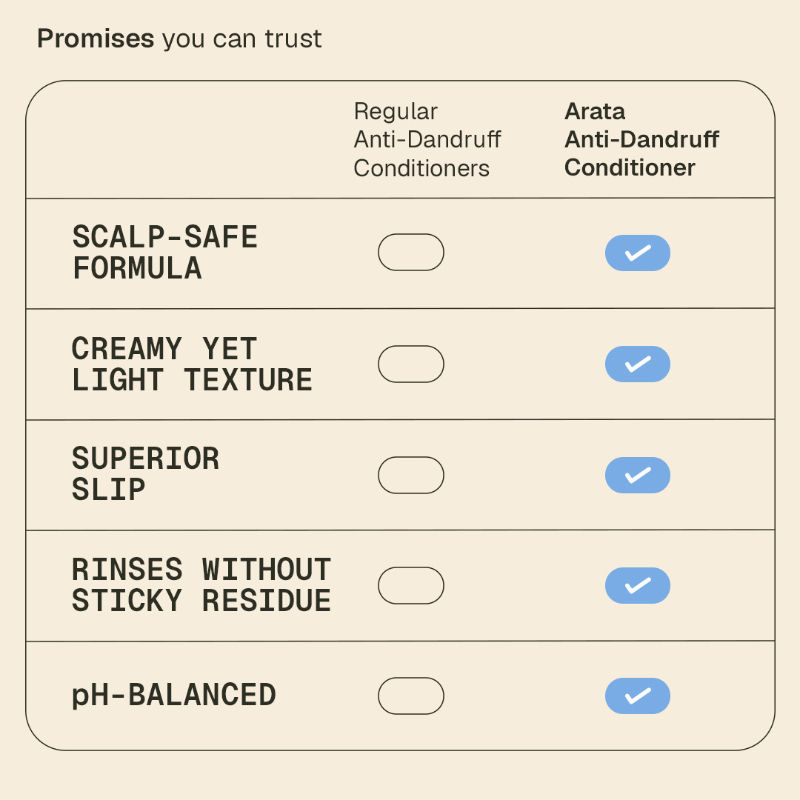Viewport: 800px width, 800px height.
Task: Toggle the empty pill for Scalp-Safe Formula
Action: (x=410, y=252)
